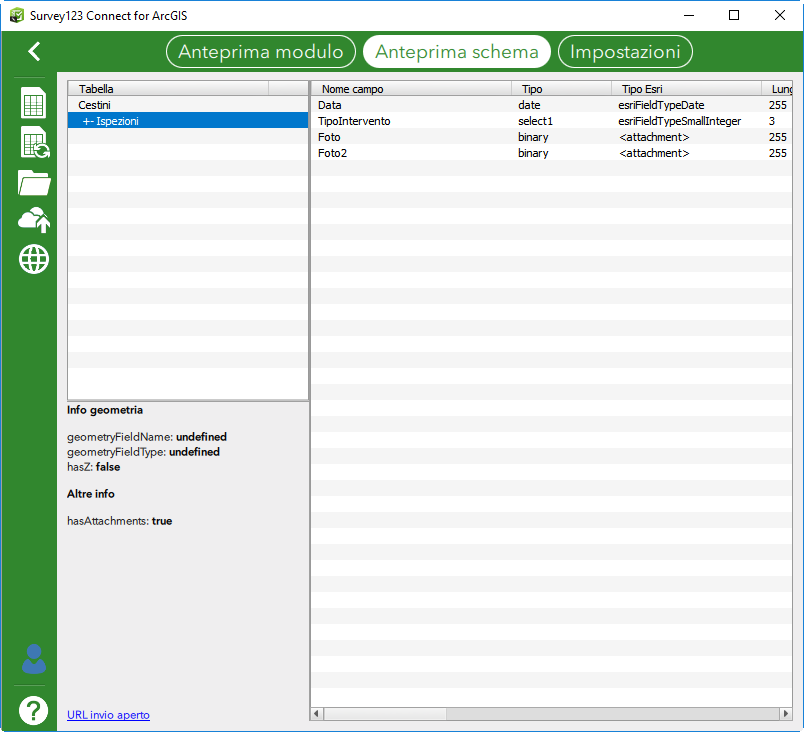Click the scrollbar left arrow

[317, 714]
